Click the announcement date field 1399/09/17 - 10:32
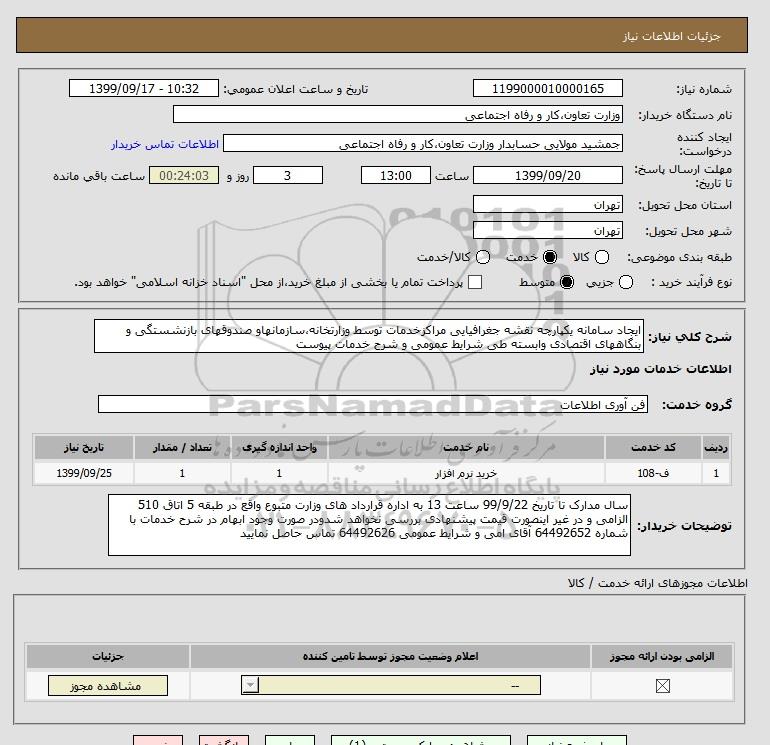This screenshot has height=745, width=770. point(144,89)
